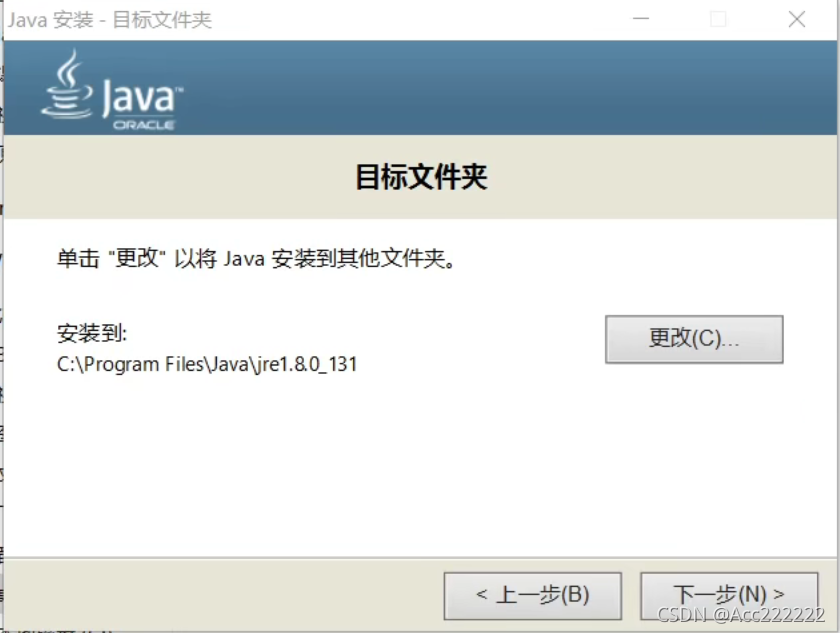Click the 目标文件夹 heading

[421, 177]
